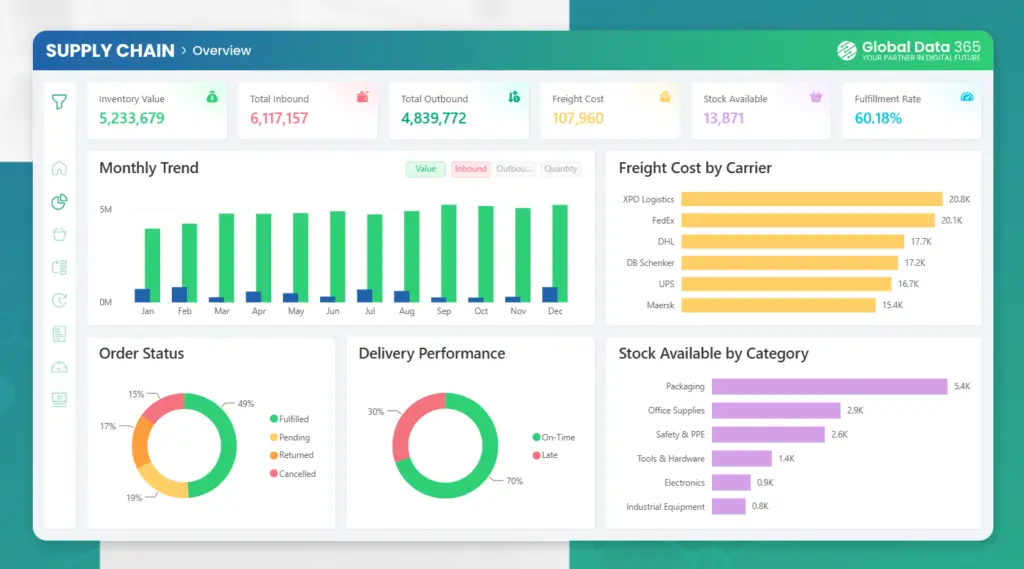
Task: Open the gauge dashboard sidebar icon
Action: (x=59, y=367)
